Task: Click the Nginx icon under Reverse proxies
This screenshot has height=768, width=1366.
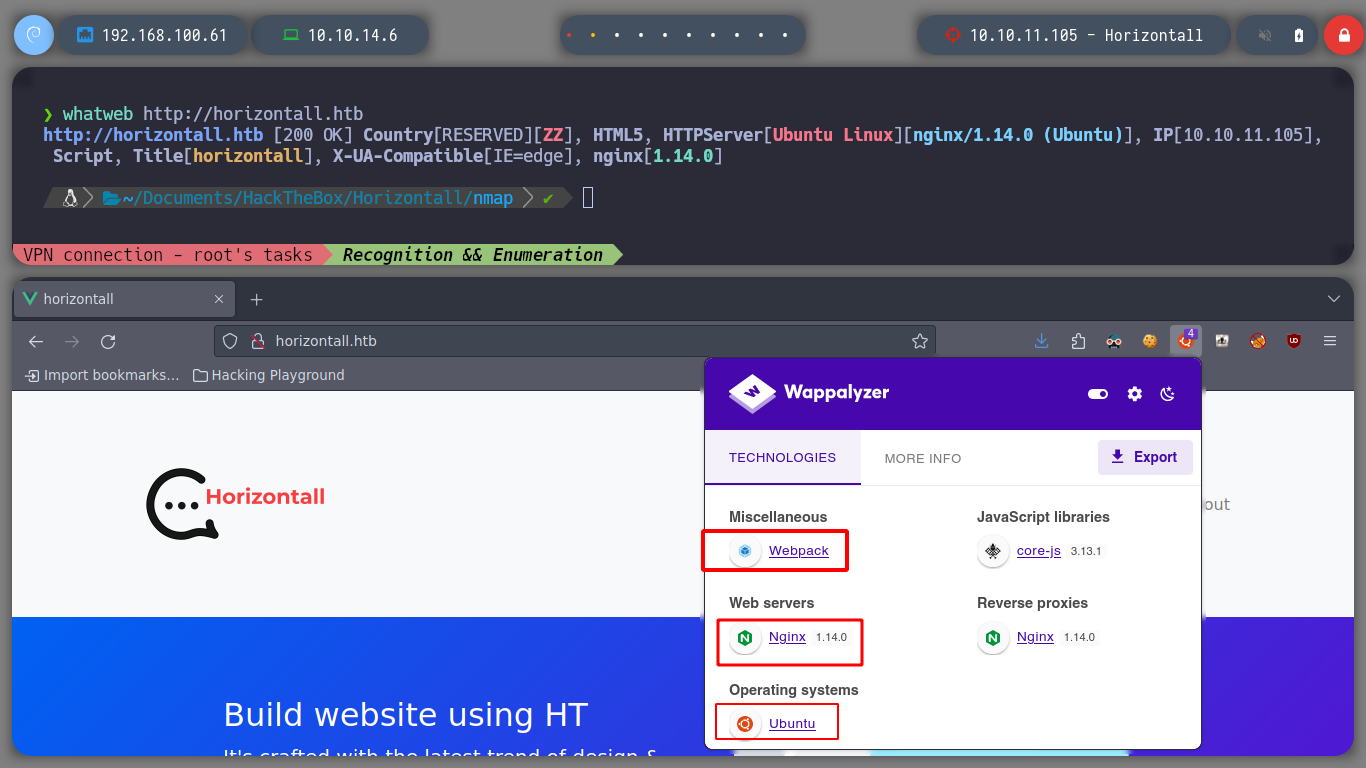Action: point(993,637)
